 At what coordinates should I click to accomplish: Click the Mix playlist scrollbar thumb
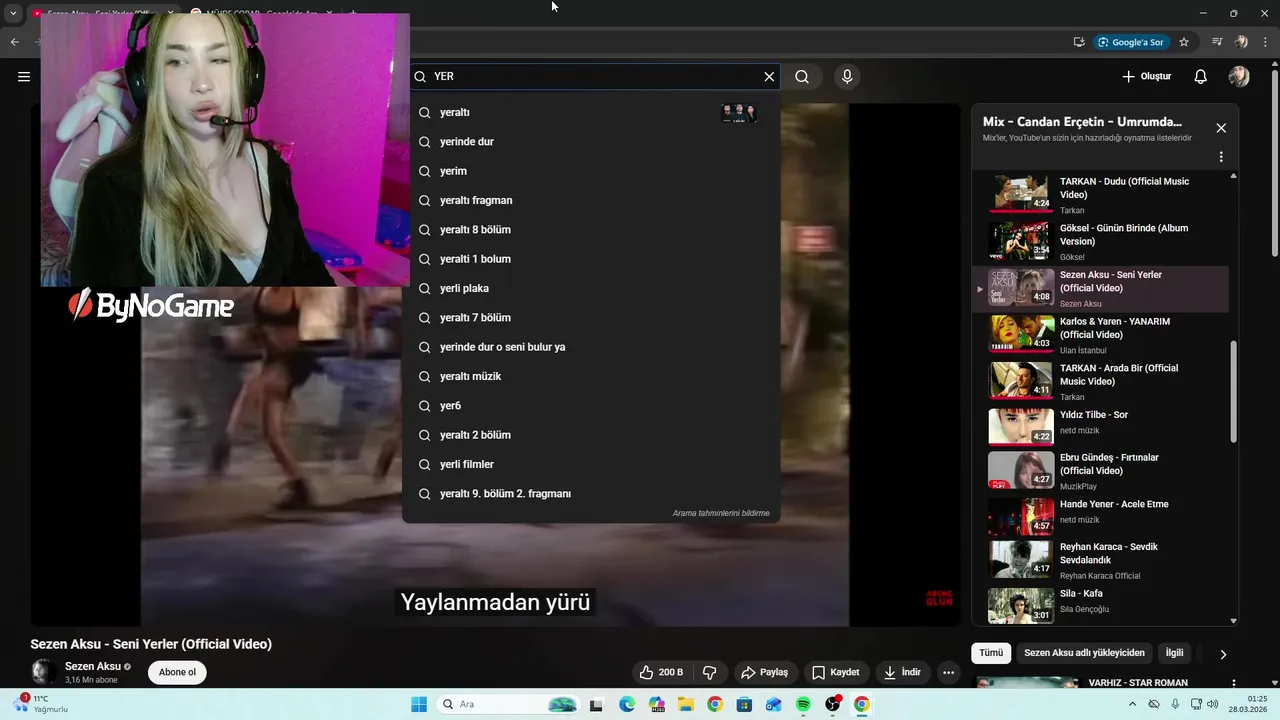1233,390
